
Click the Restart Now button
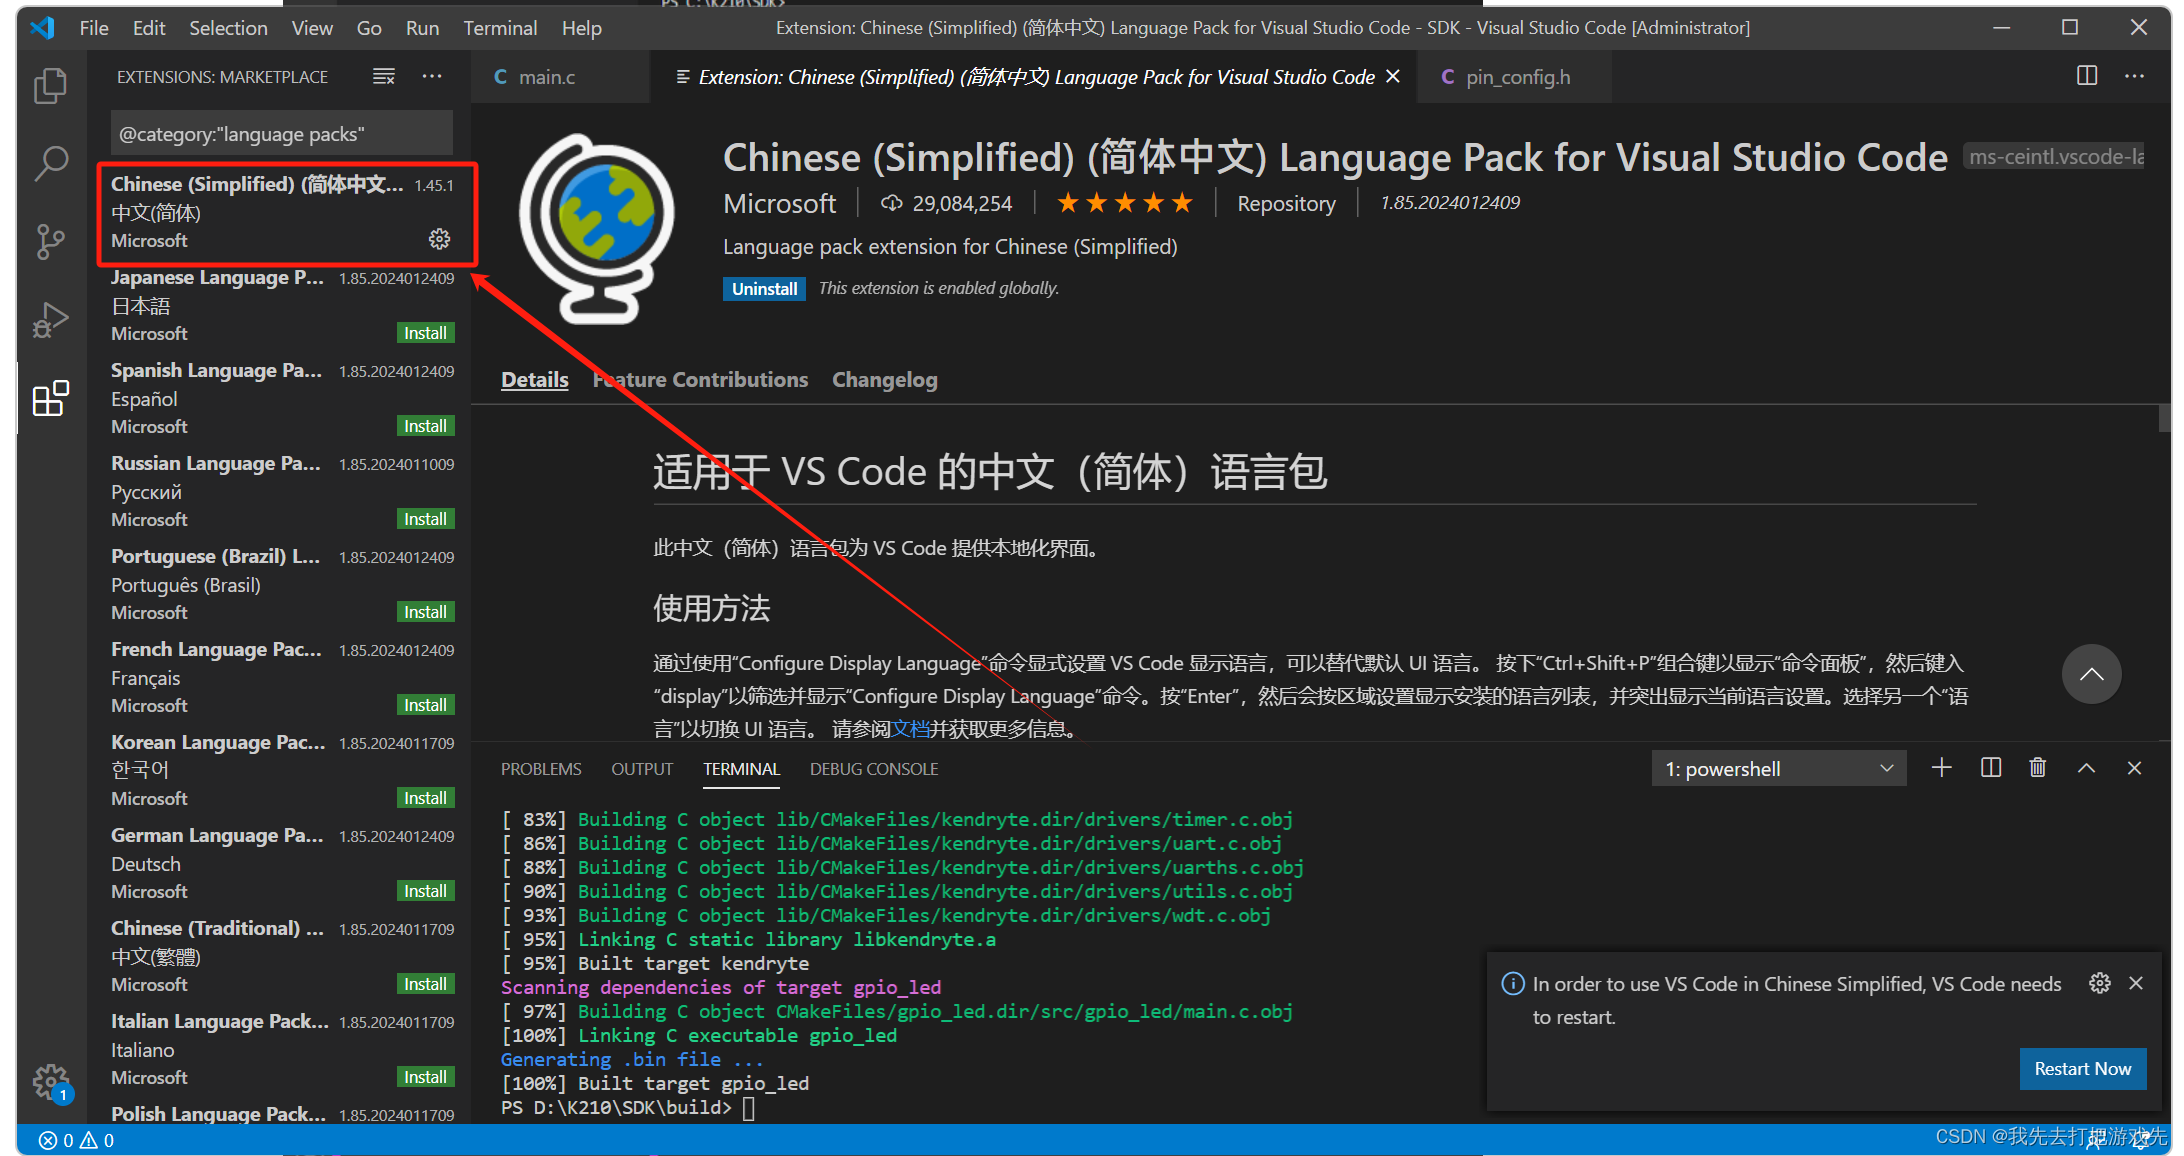[x=2082, y=1069]
